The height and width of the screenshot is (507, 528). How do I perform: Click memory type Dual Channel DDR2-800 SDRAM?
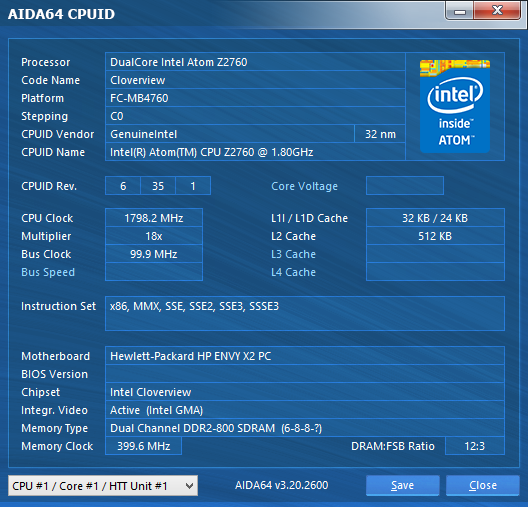(x=305, y=428)
